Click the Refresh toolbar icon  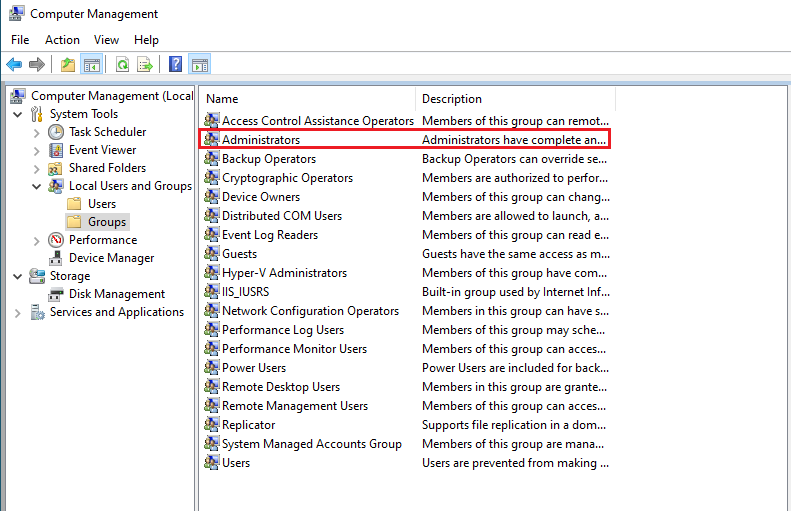tap(122, 65)
